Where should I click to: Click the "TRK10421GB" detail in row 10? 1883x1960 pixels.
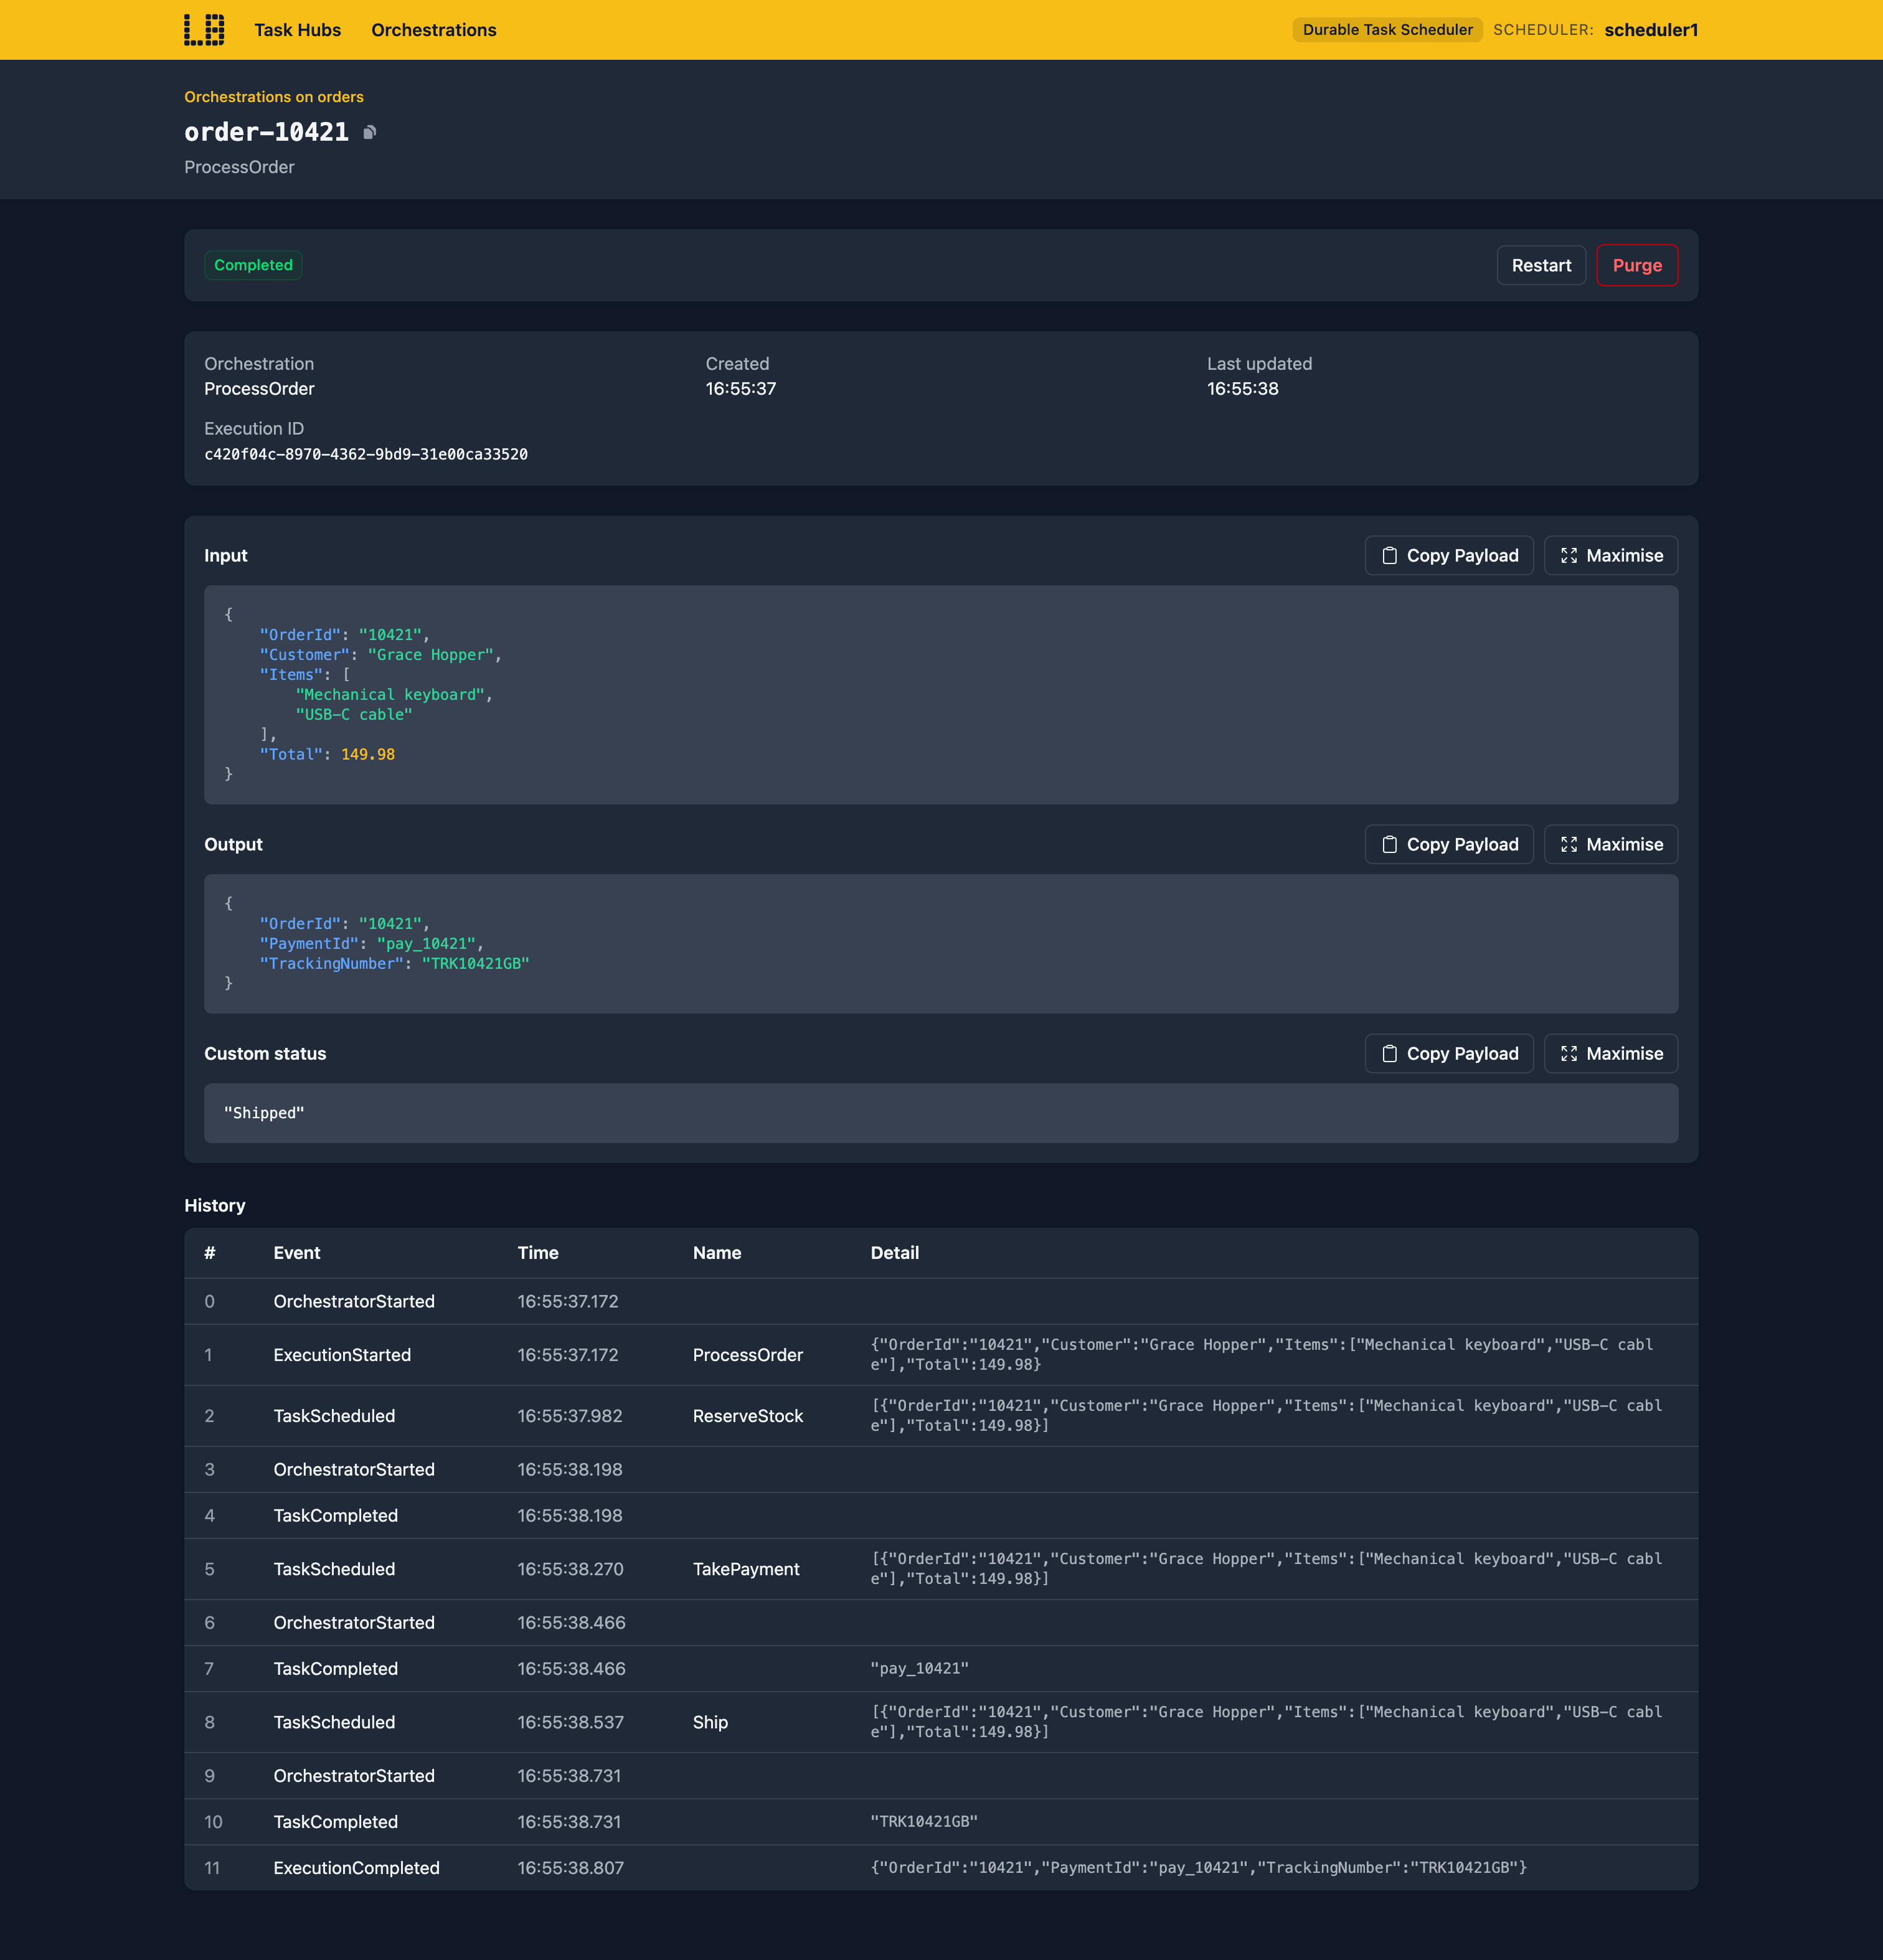pyautogui.click(x=924, y=1822)
